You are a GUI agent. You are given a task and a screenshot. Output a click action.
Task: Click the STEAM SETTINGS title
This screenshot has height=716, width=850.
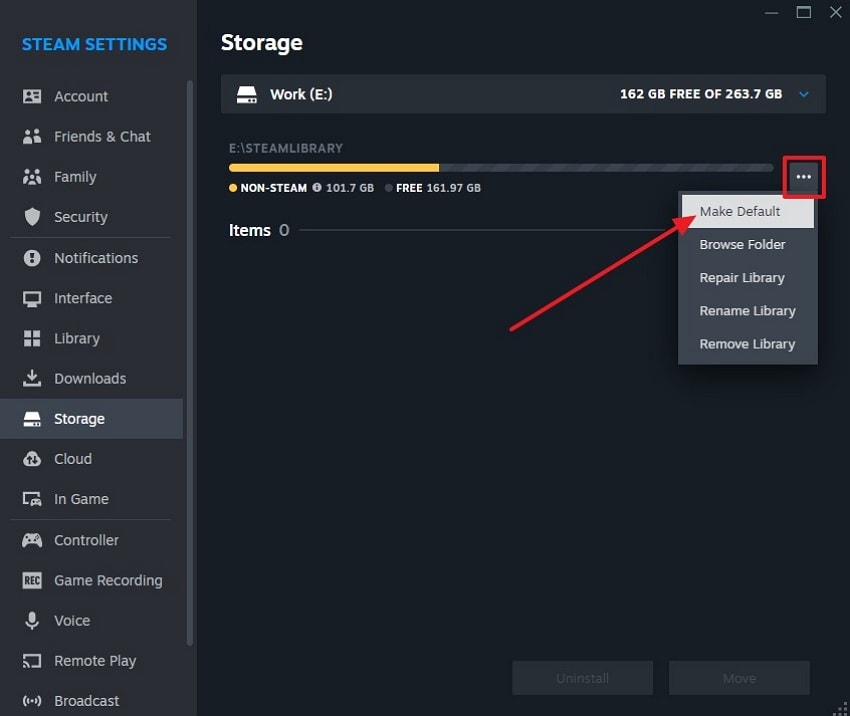94,44
